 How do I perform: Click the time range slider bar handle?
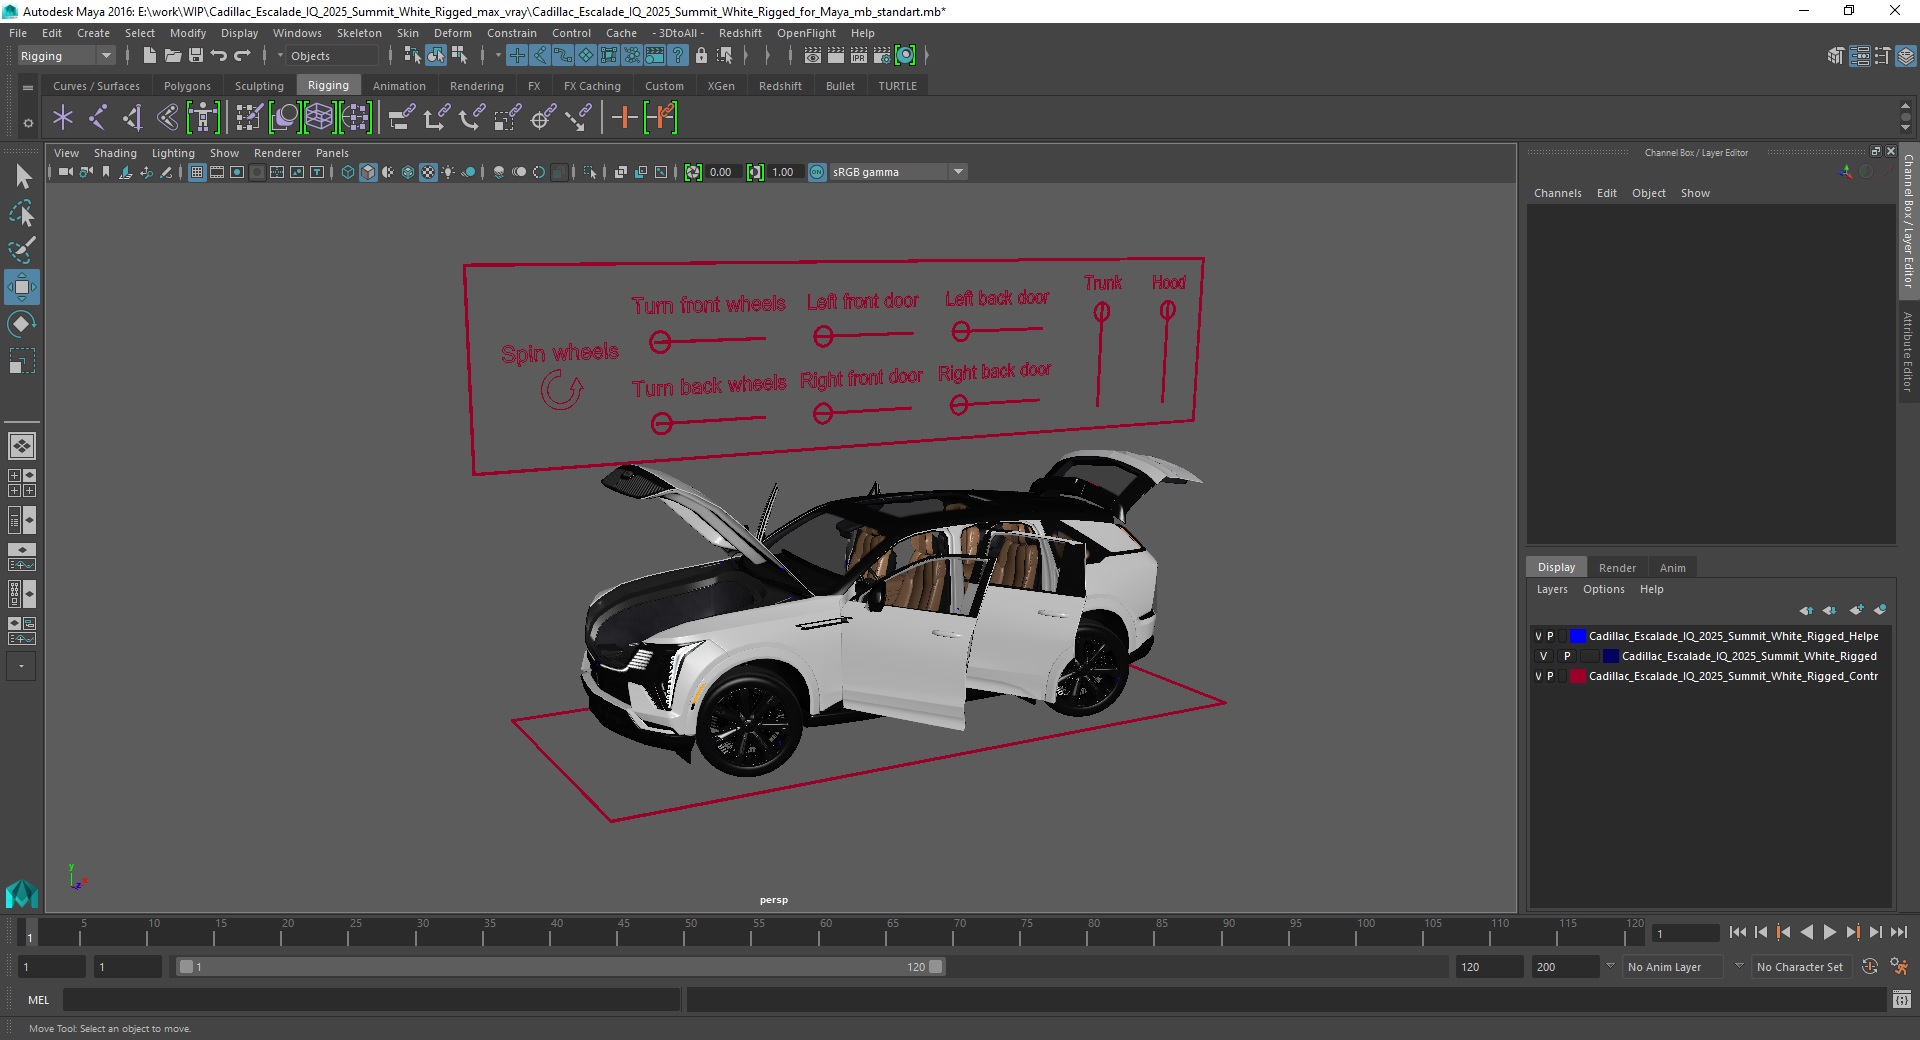point(560,967)
